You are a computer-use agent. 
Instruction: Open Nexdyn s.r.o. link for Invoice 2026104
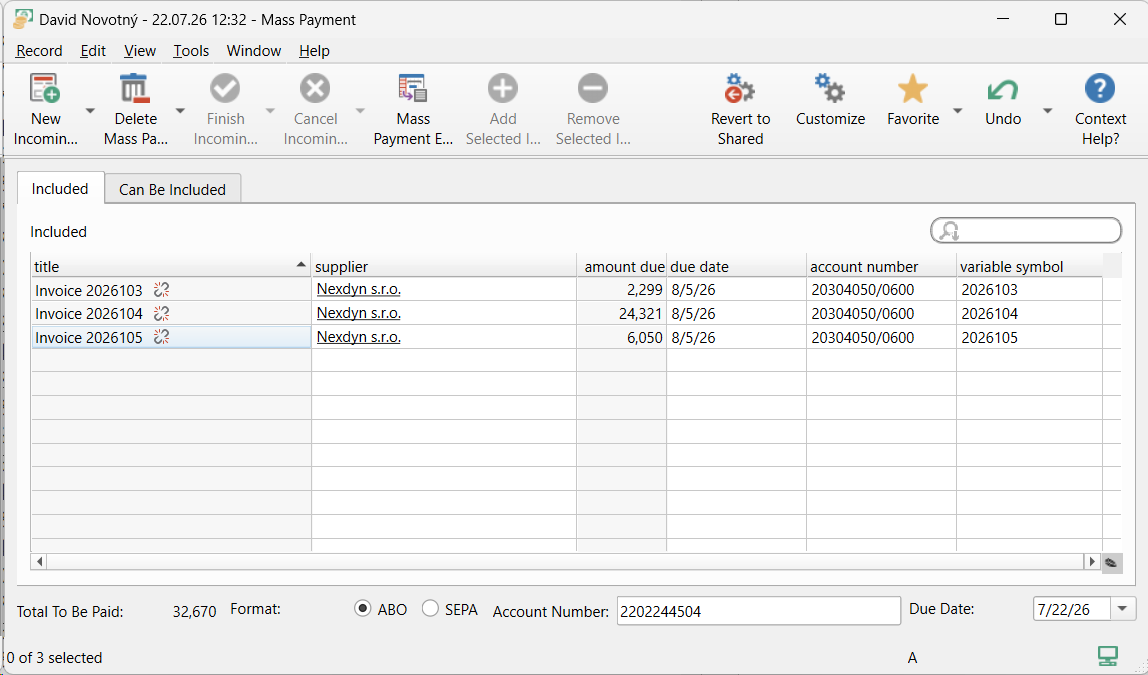tap(358, 313)
